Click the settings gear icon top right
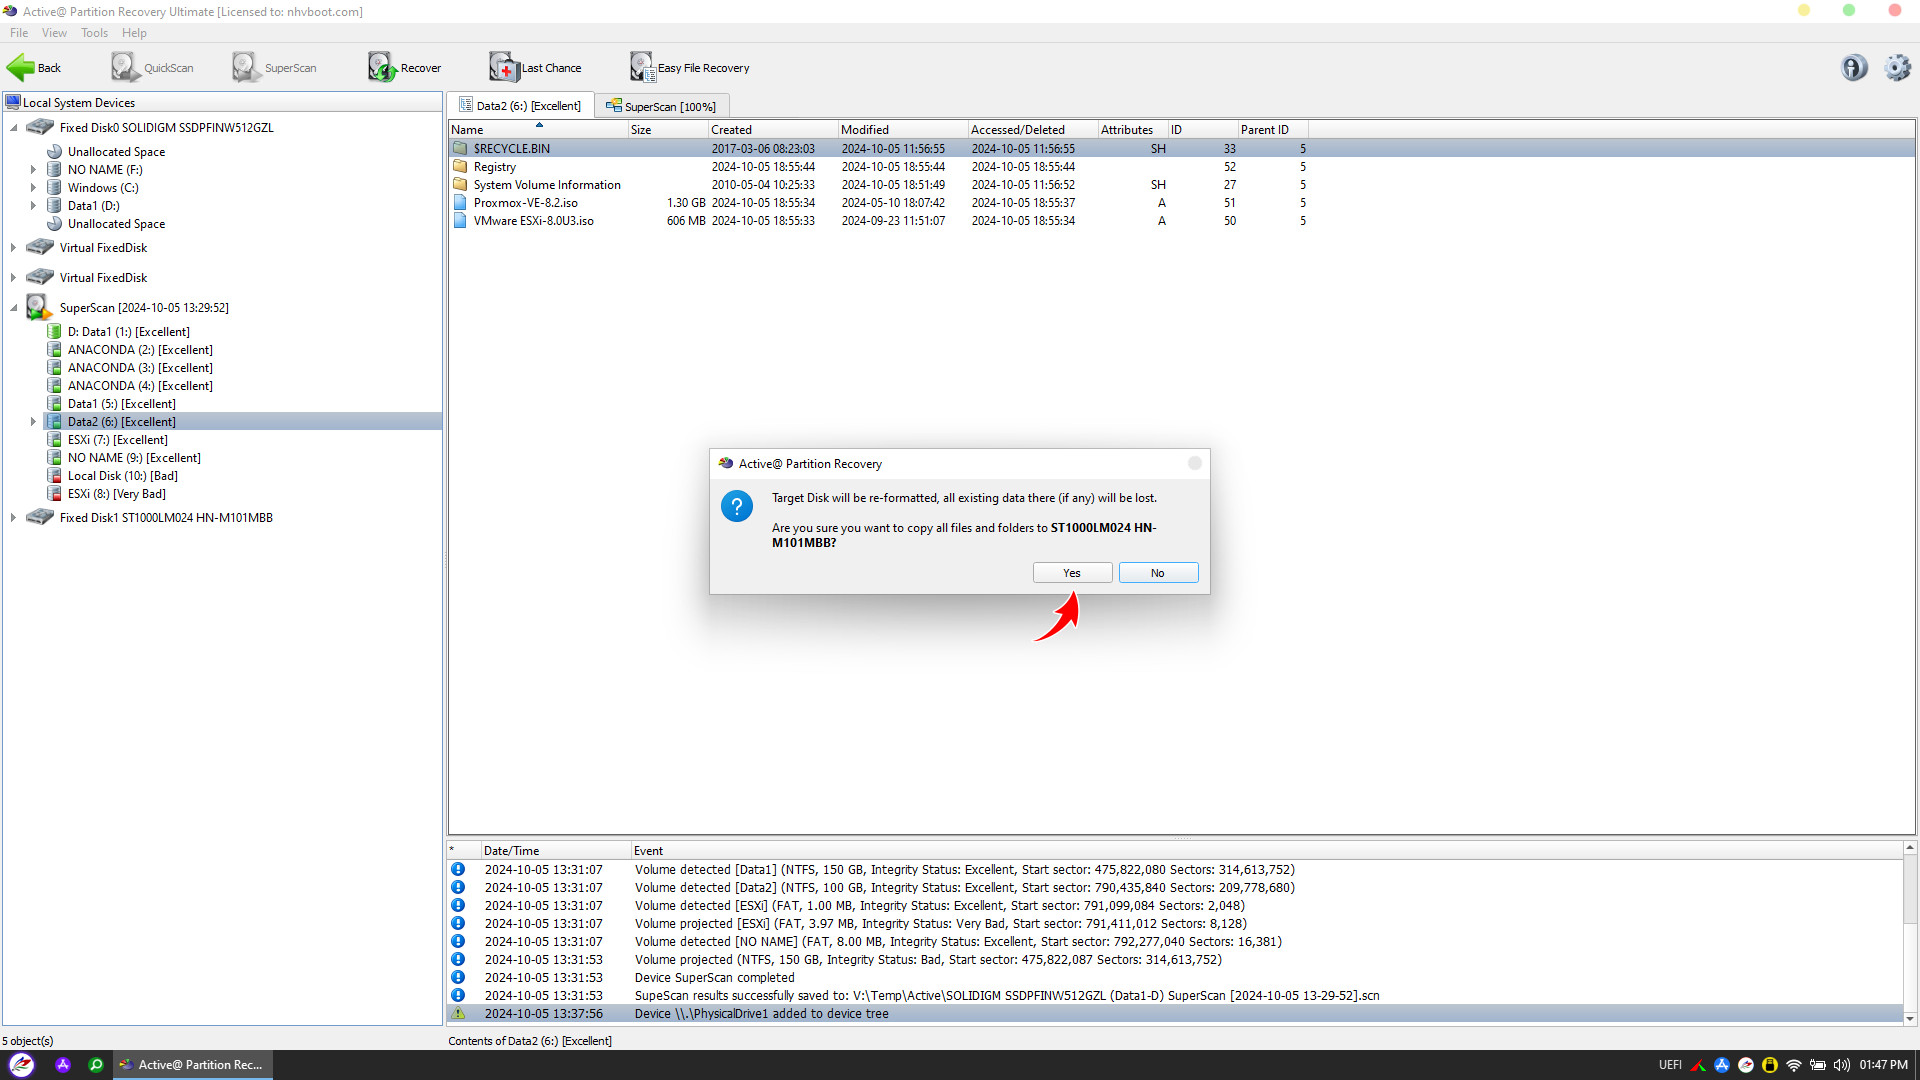The image size is (1920, 1080). pos(1895,66)
